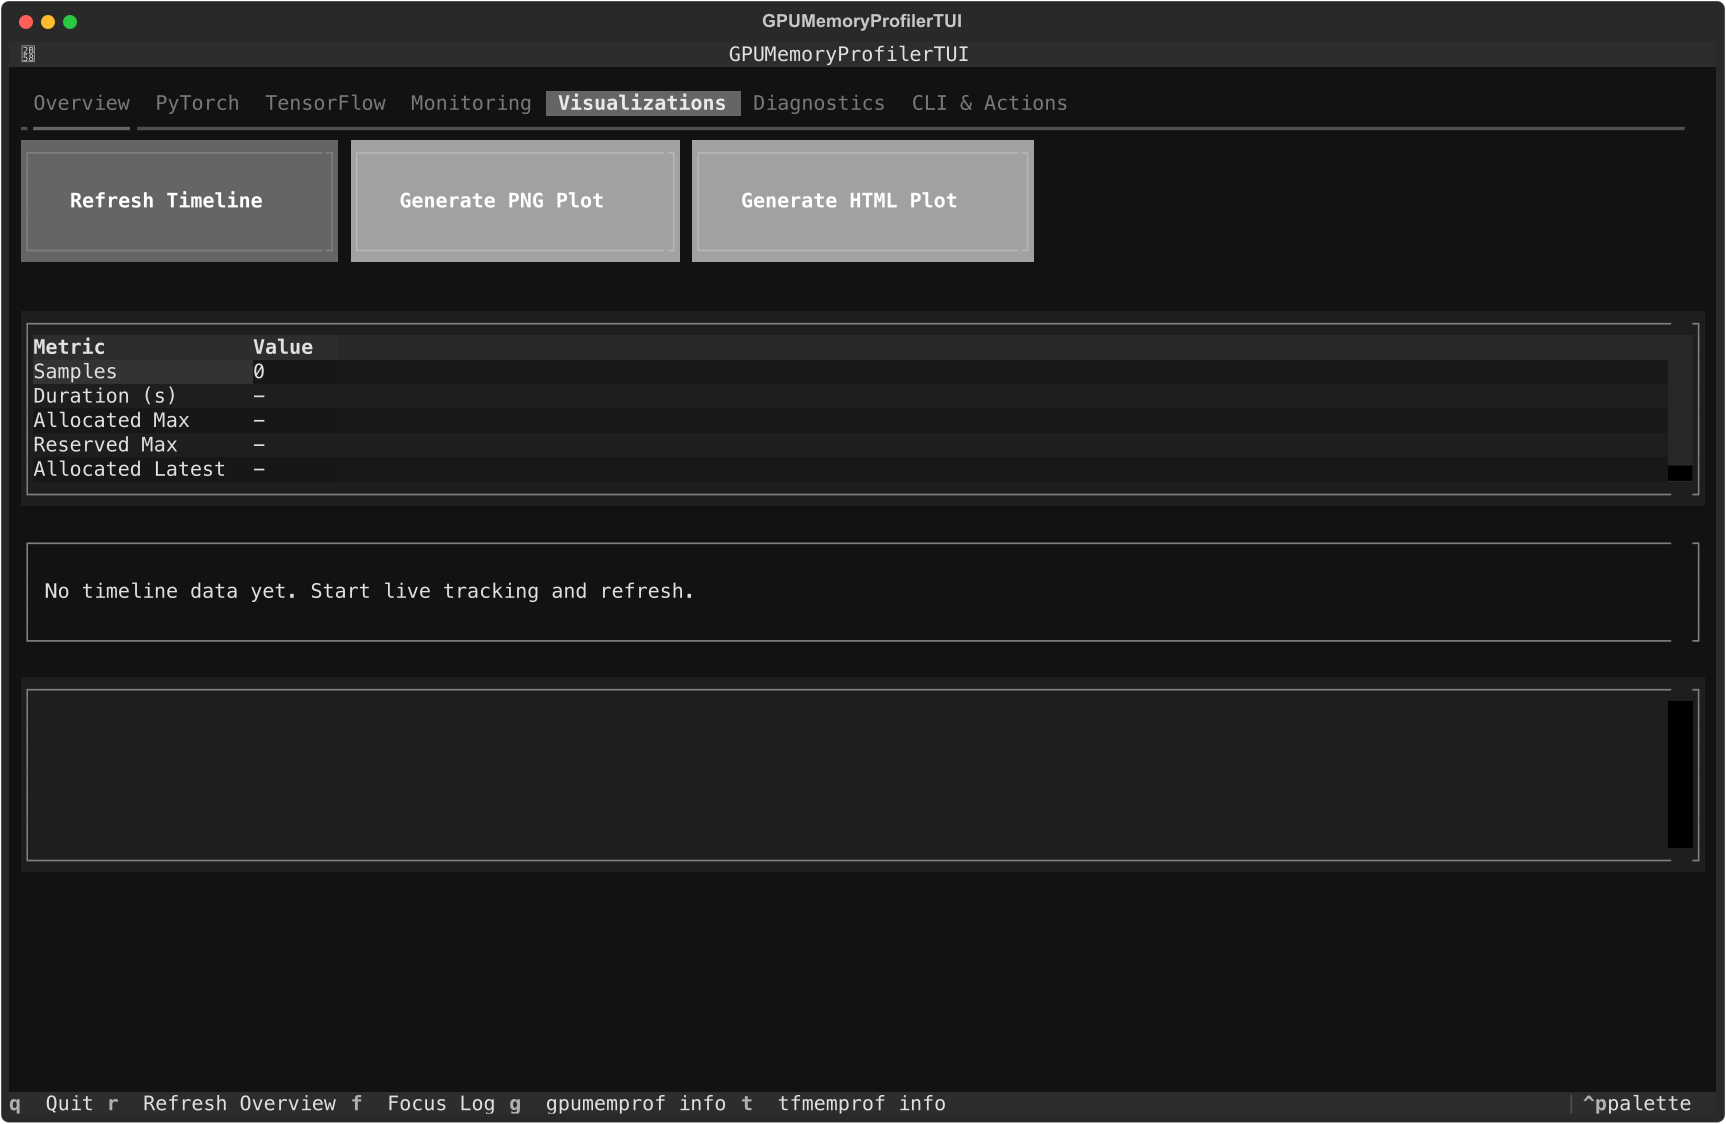Select the Visualizations tab

tap(642, 103)
